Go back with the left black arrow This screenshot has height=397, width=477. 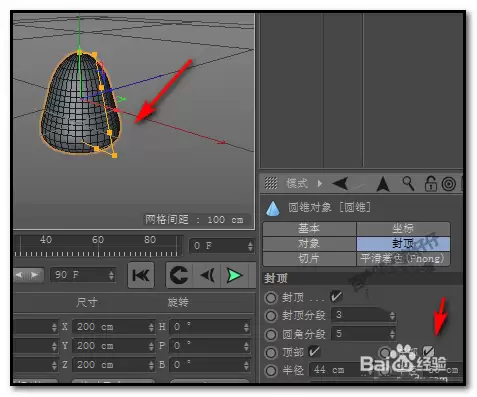(x=340, y=183)
